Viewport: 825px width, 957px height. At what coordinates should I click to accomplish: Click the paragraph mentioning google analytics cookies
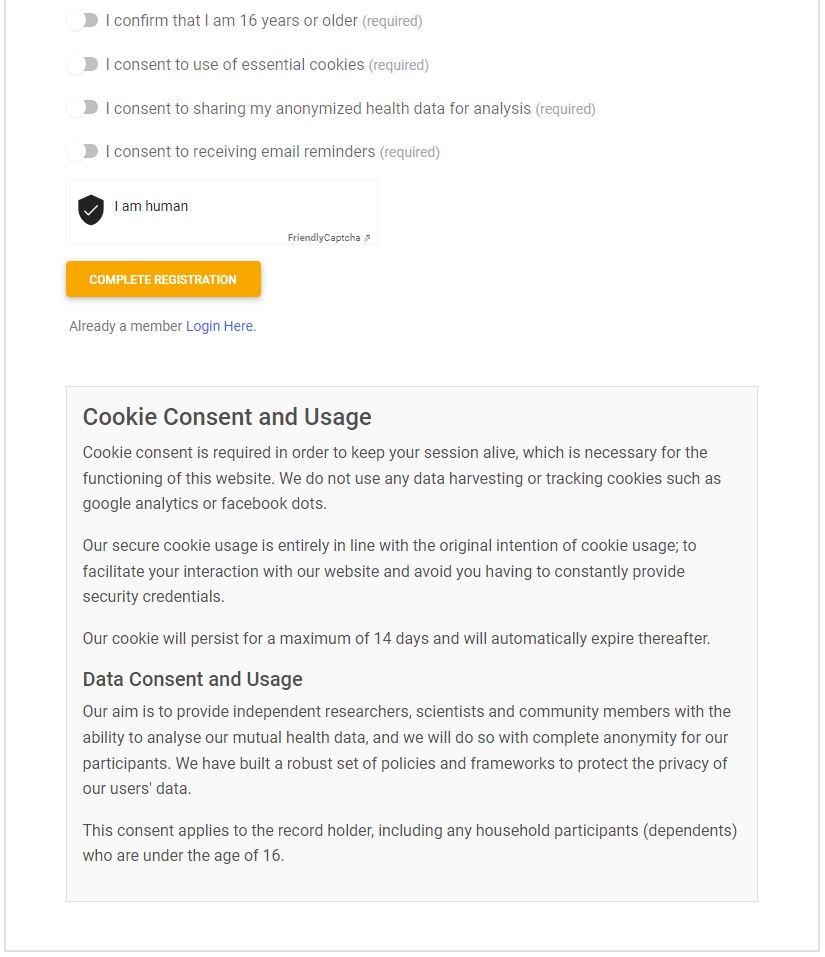pyautogui.click(x=402, y=478)
